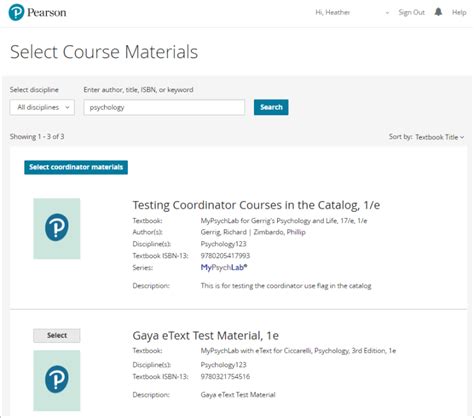This screenshot has height=418, width=474.
Task: Click the Pearson wordmark text
Action: tap(47, 13)
